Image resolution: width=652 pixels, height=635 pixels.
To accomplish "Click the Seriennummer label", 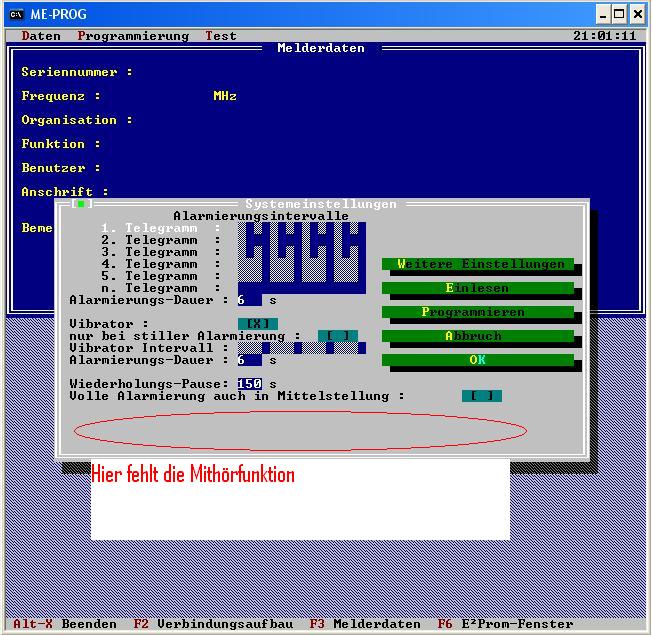I will coord(77,72).
